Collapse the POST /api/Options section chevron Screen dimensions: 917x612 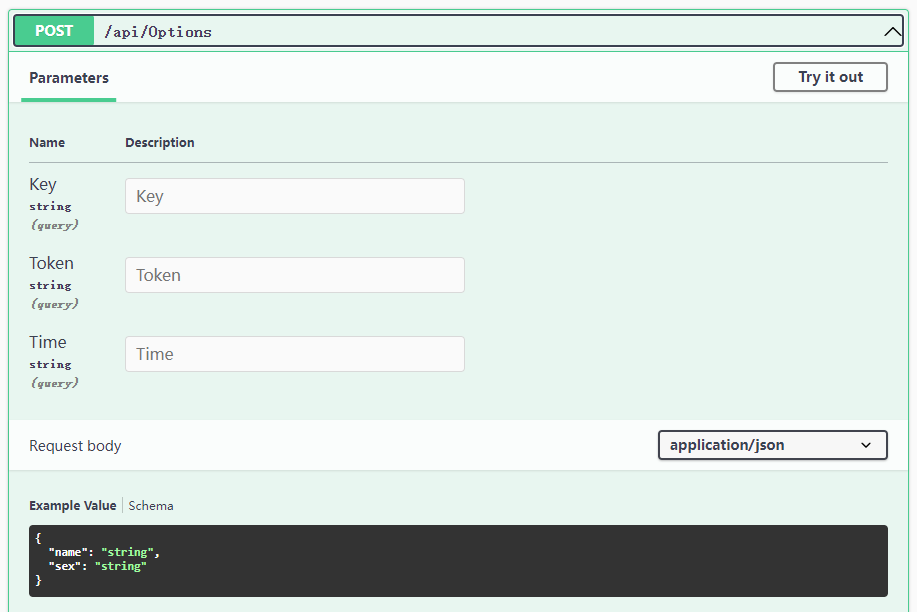[x=892, y=32]
